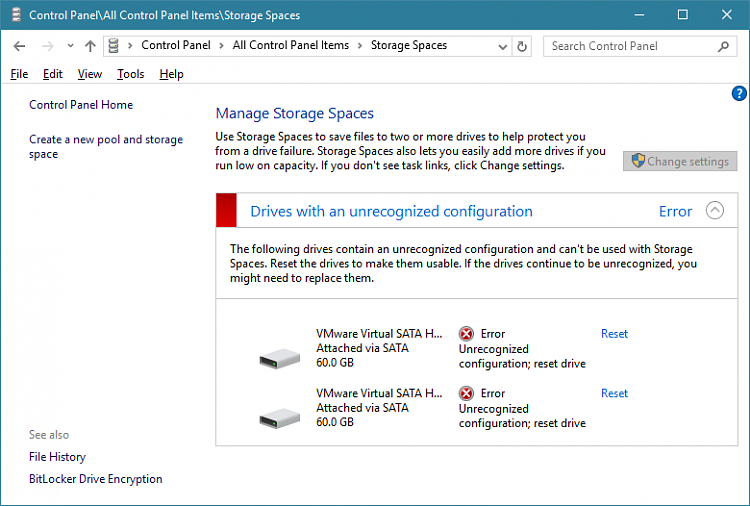
Task: Go up one level with Up arrow
Action: [90, 46]
